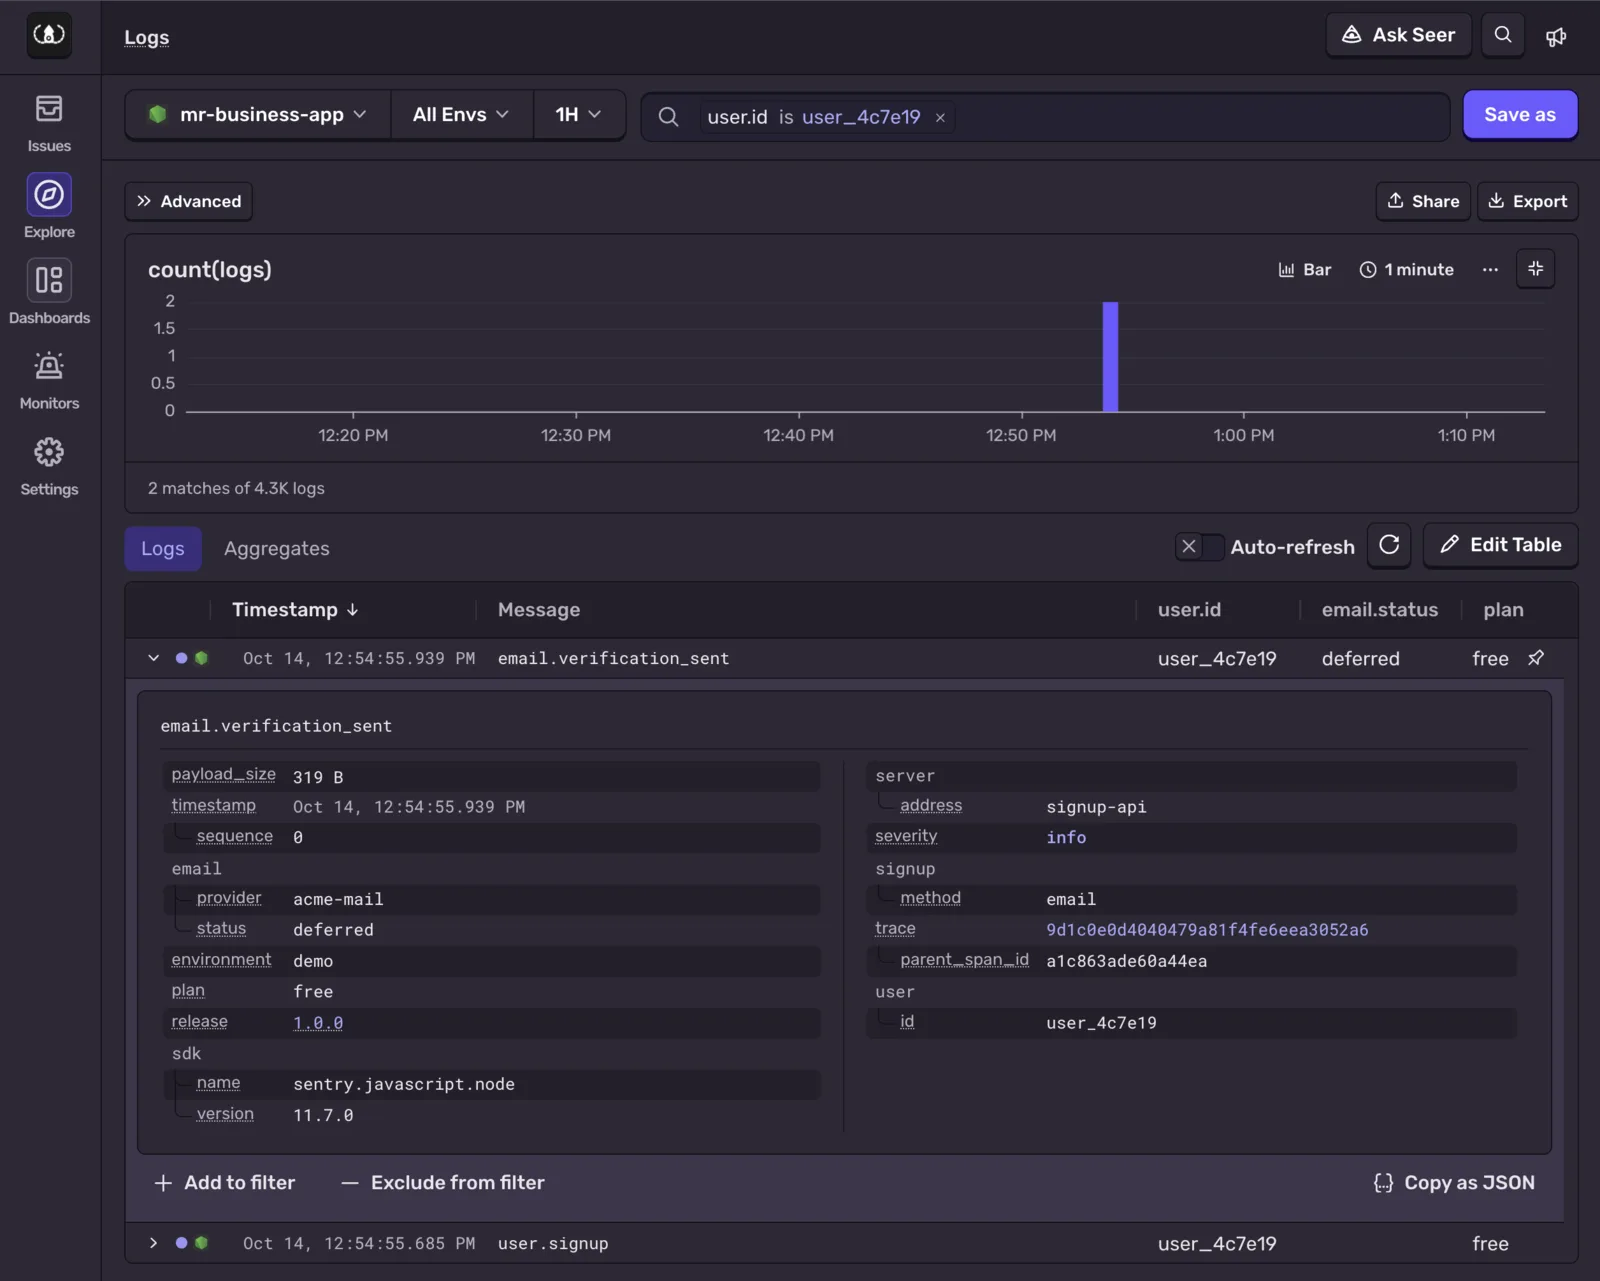Expand the user.signup log row
Screen dimensions: 1600x1281
[x=153, y=1243]
